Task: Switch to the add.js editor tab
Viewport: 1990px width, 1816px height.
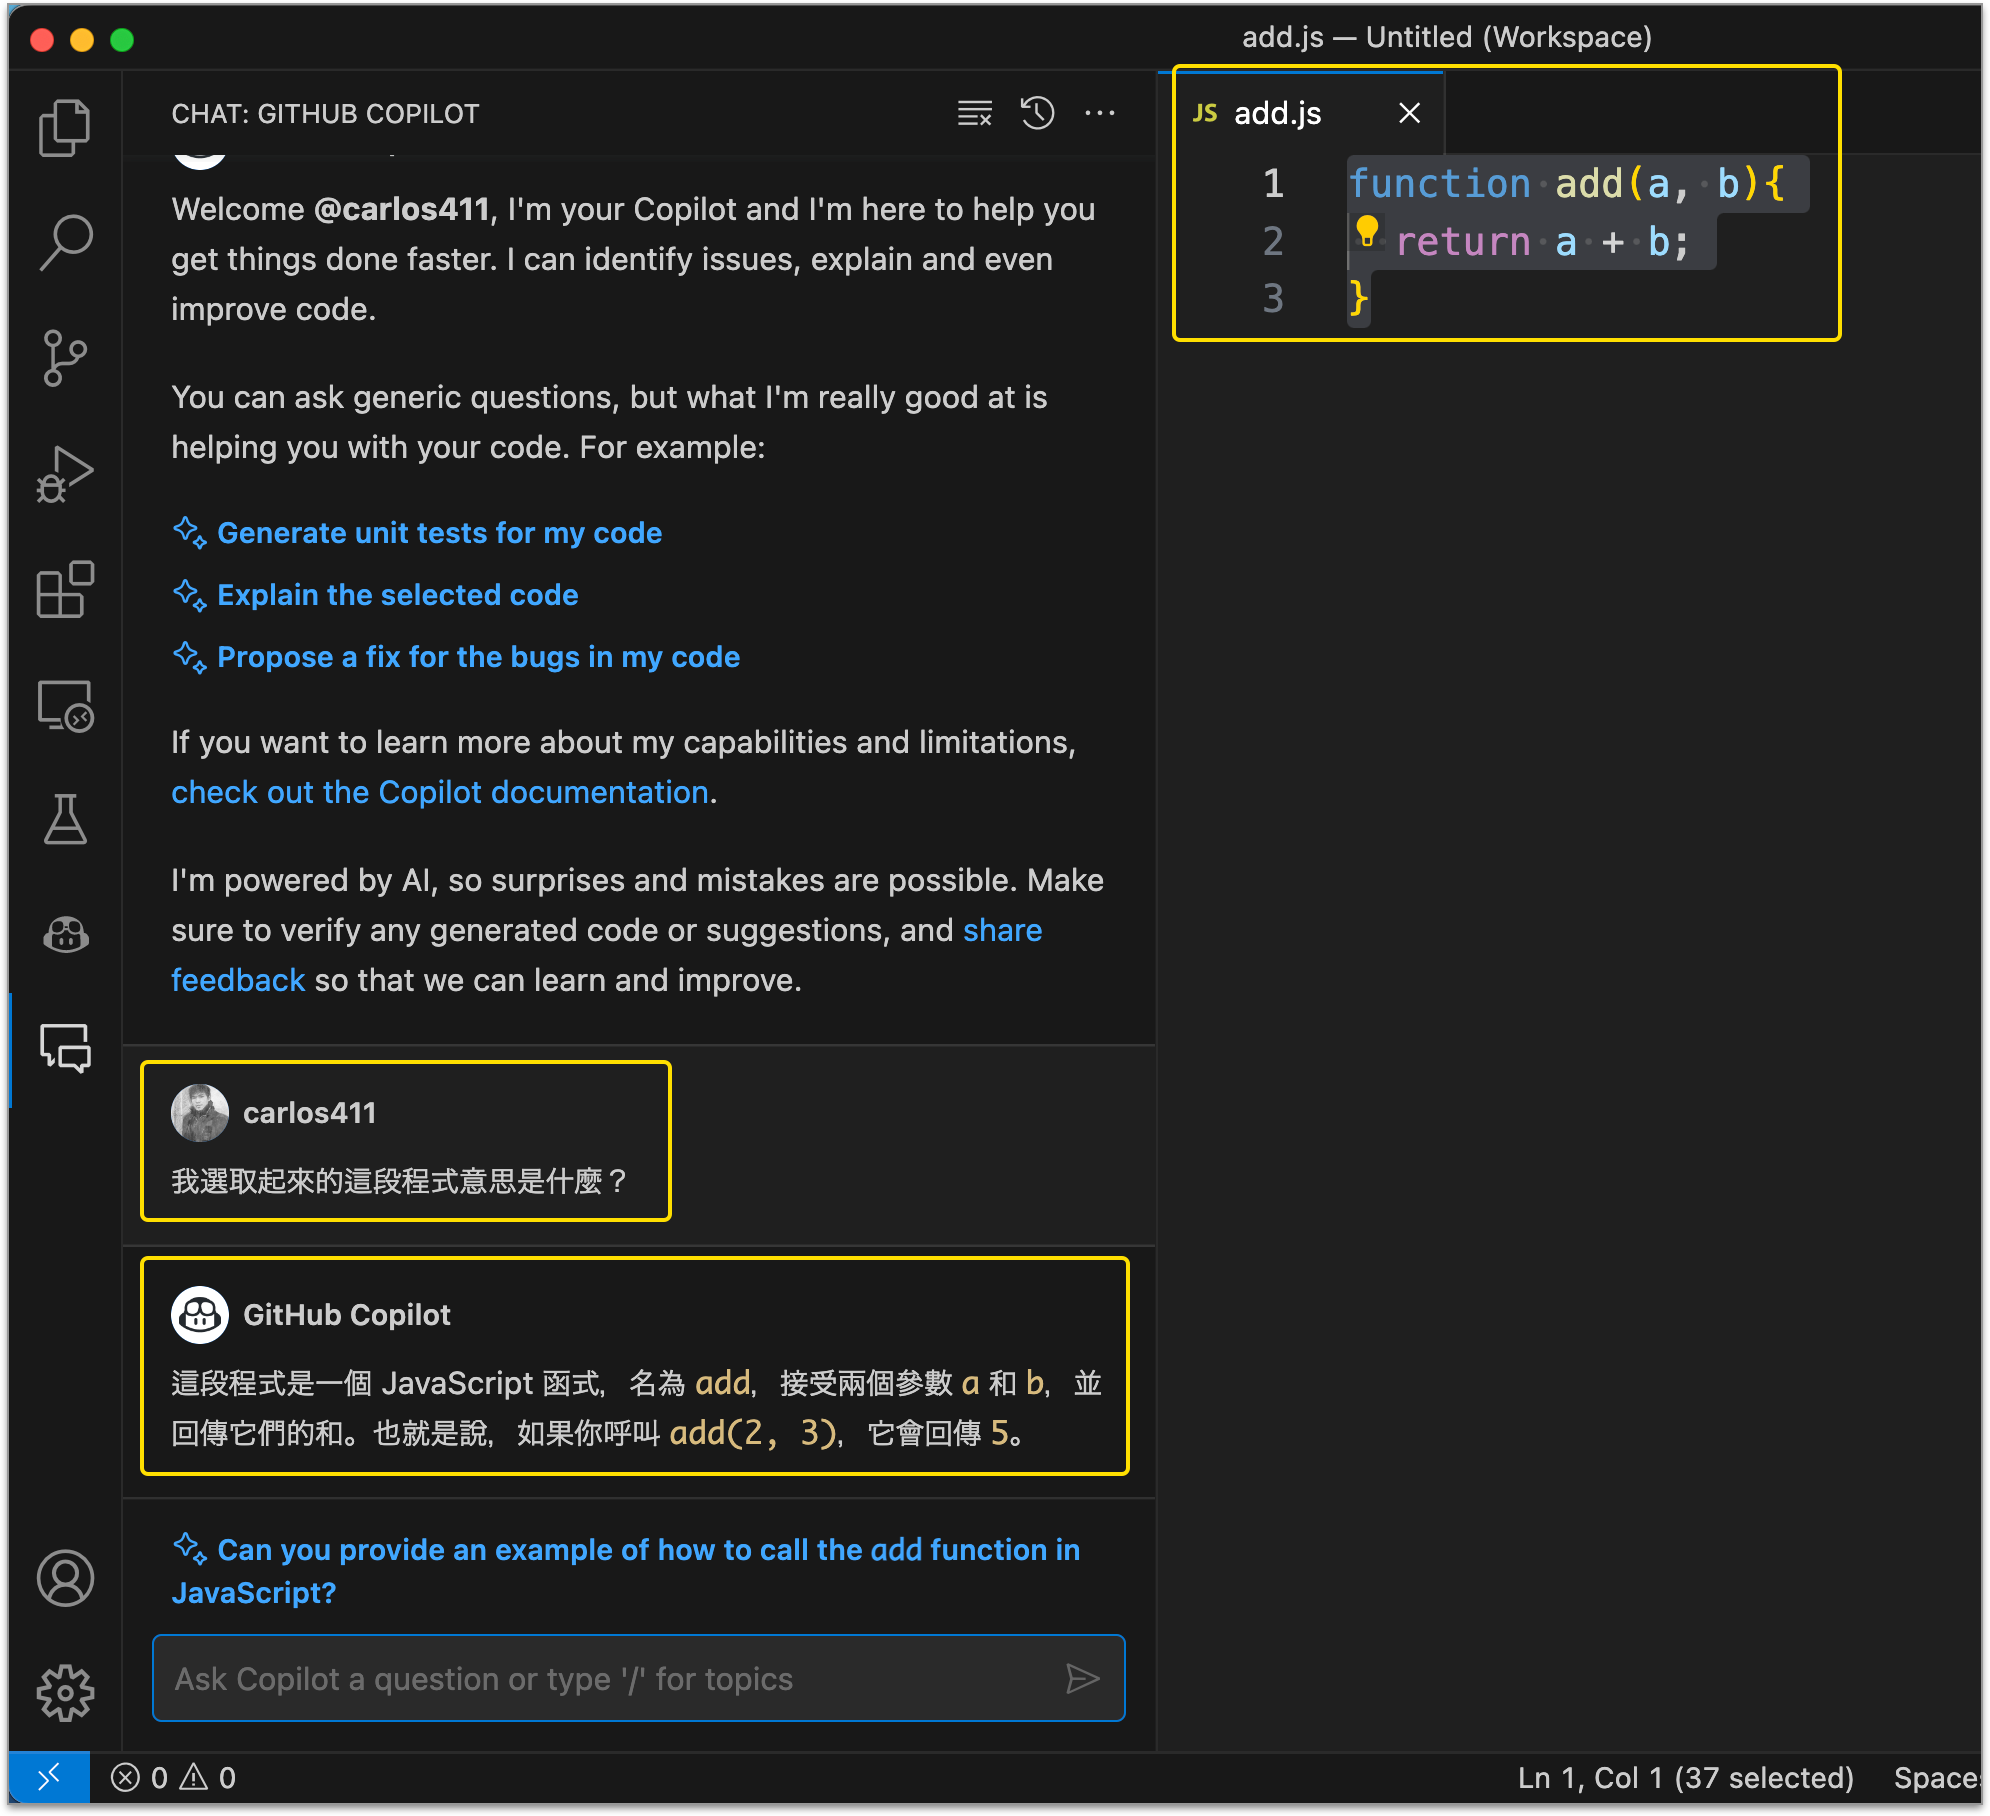Action: (1277, 113)
